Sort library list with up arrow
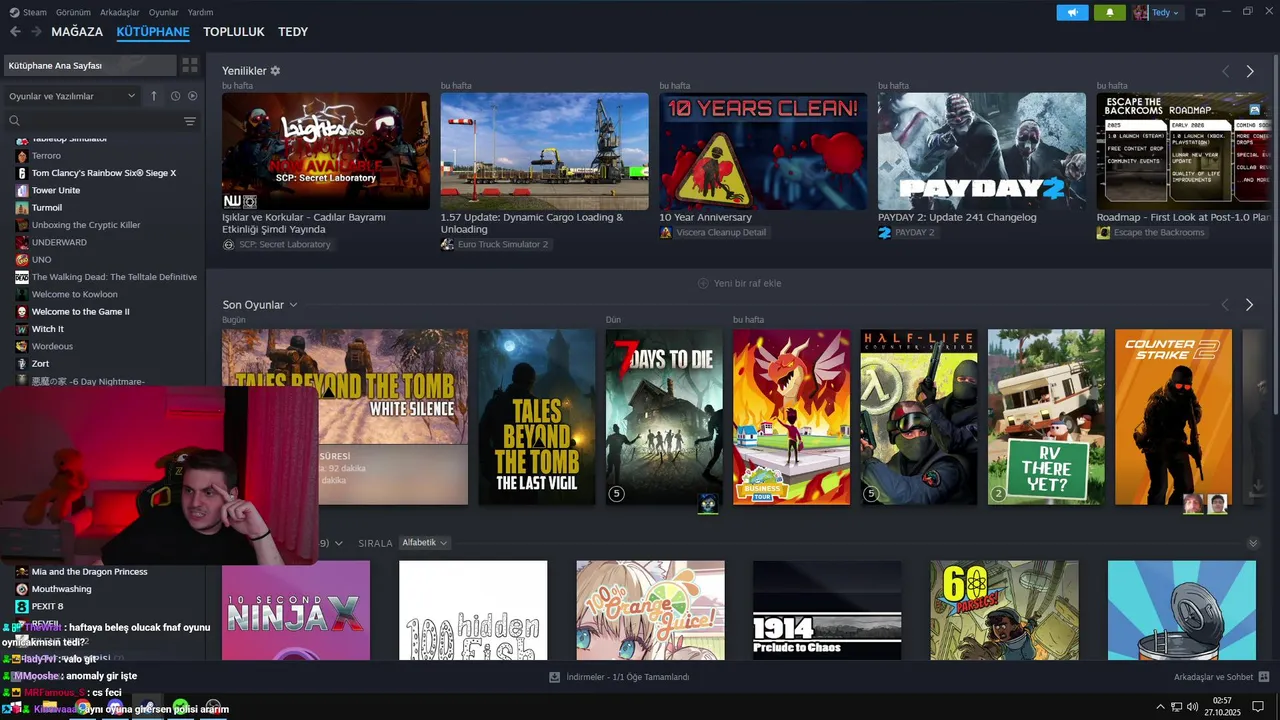Viewport: 1280px width, 720px height. tap(154, 96)
